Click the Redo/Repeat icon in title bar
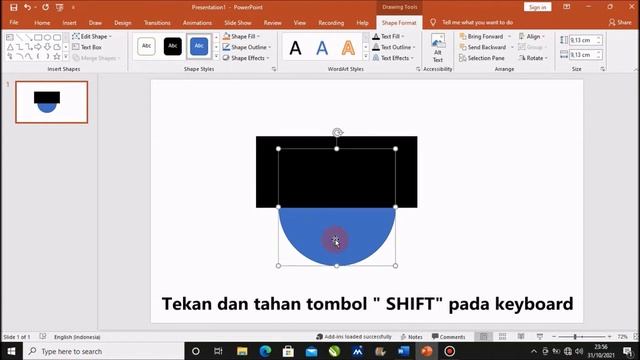 [45, 7]
